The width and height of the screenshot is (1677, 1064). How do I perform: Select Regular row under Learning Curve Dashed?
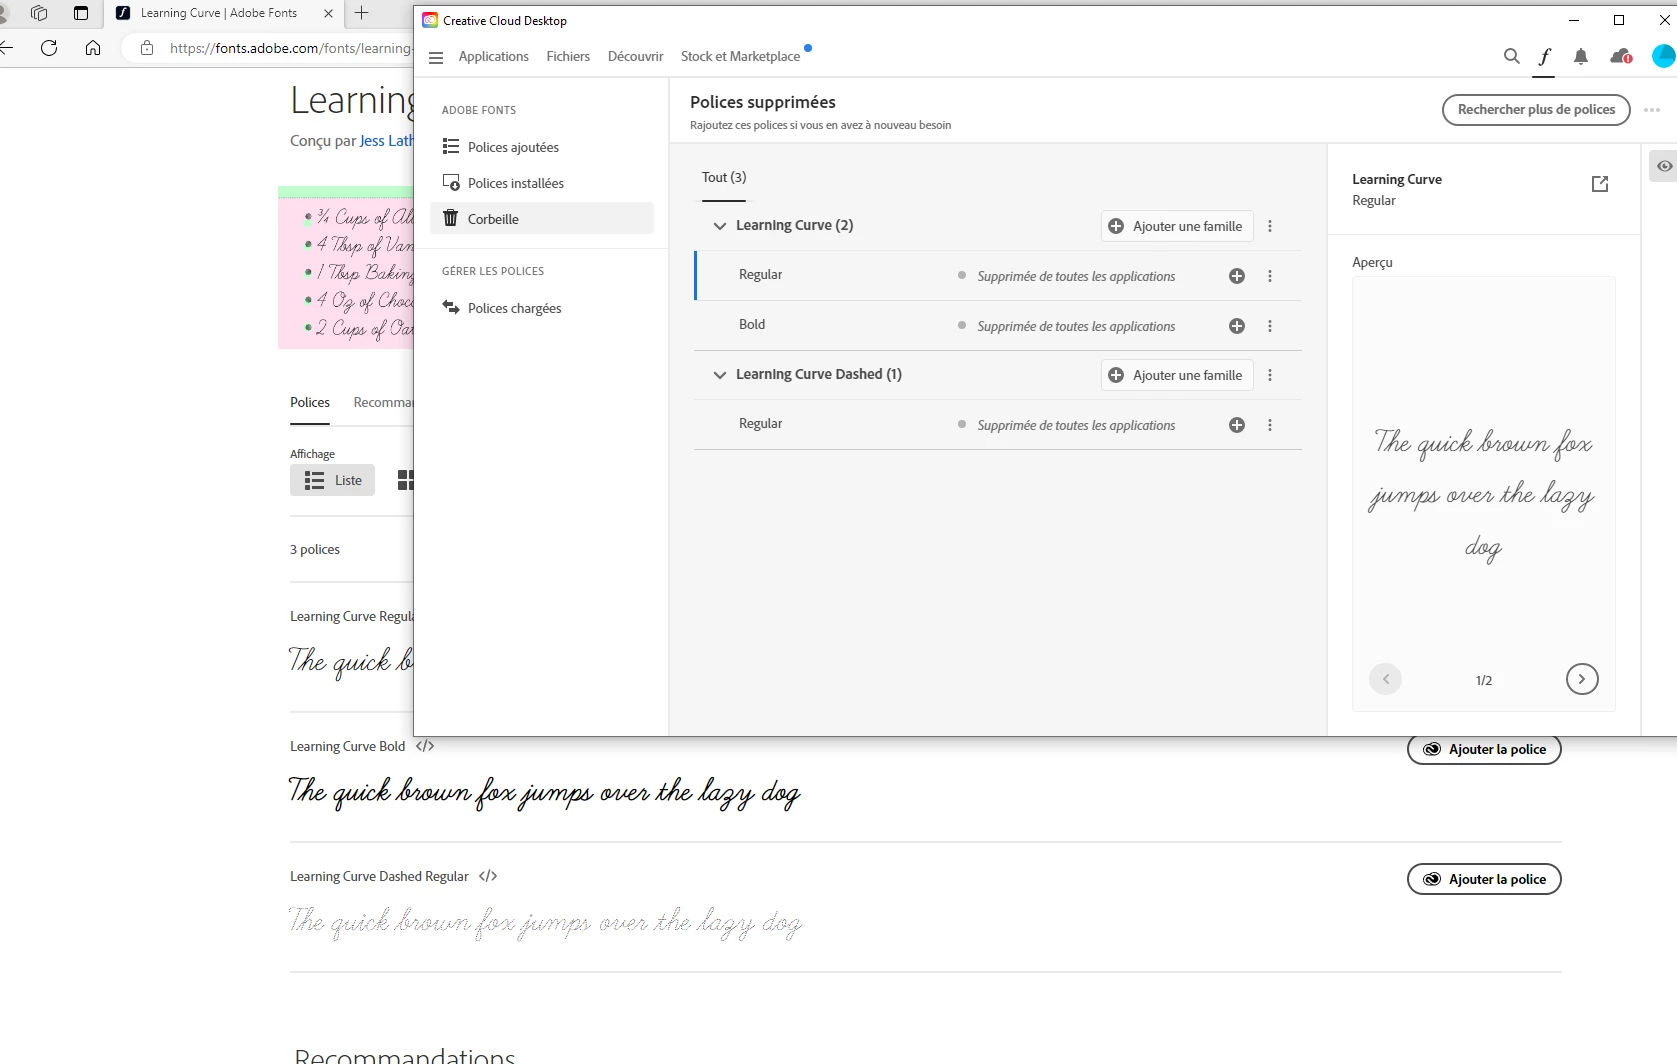coord(998,425)
